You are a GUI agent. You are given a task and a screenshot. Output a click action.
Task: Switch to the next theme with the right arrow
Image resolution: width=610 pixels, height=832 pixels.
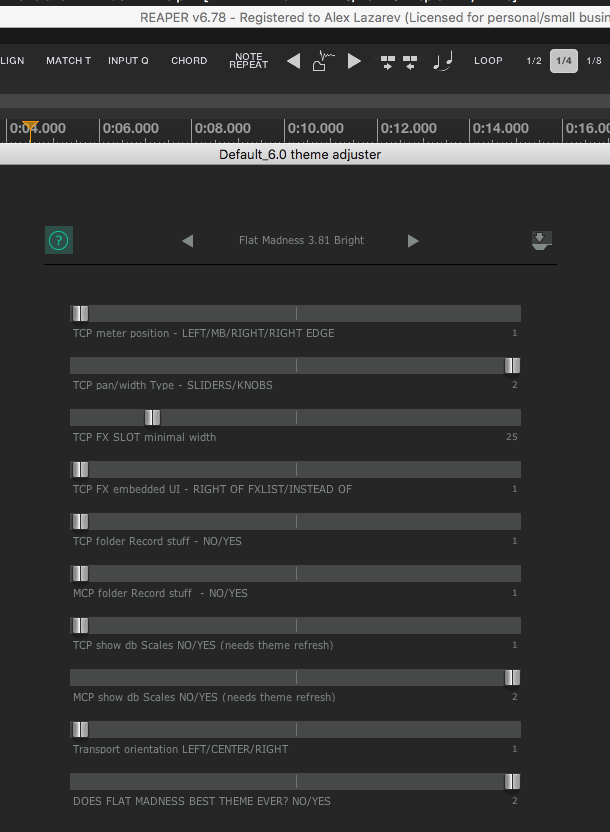point(413,241)
